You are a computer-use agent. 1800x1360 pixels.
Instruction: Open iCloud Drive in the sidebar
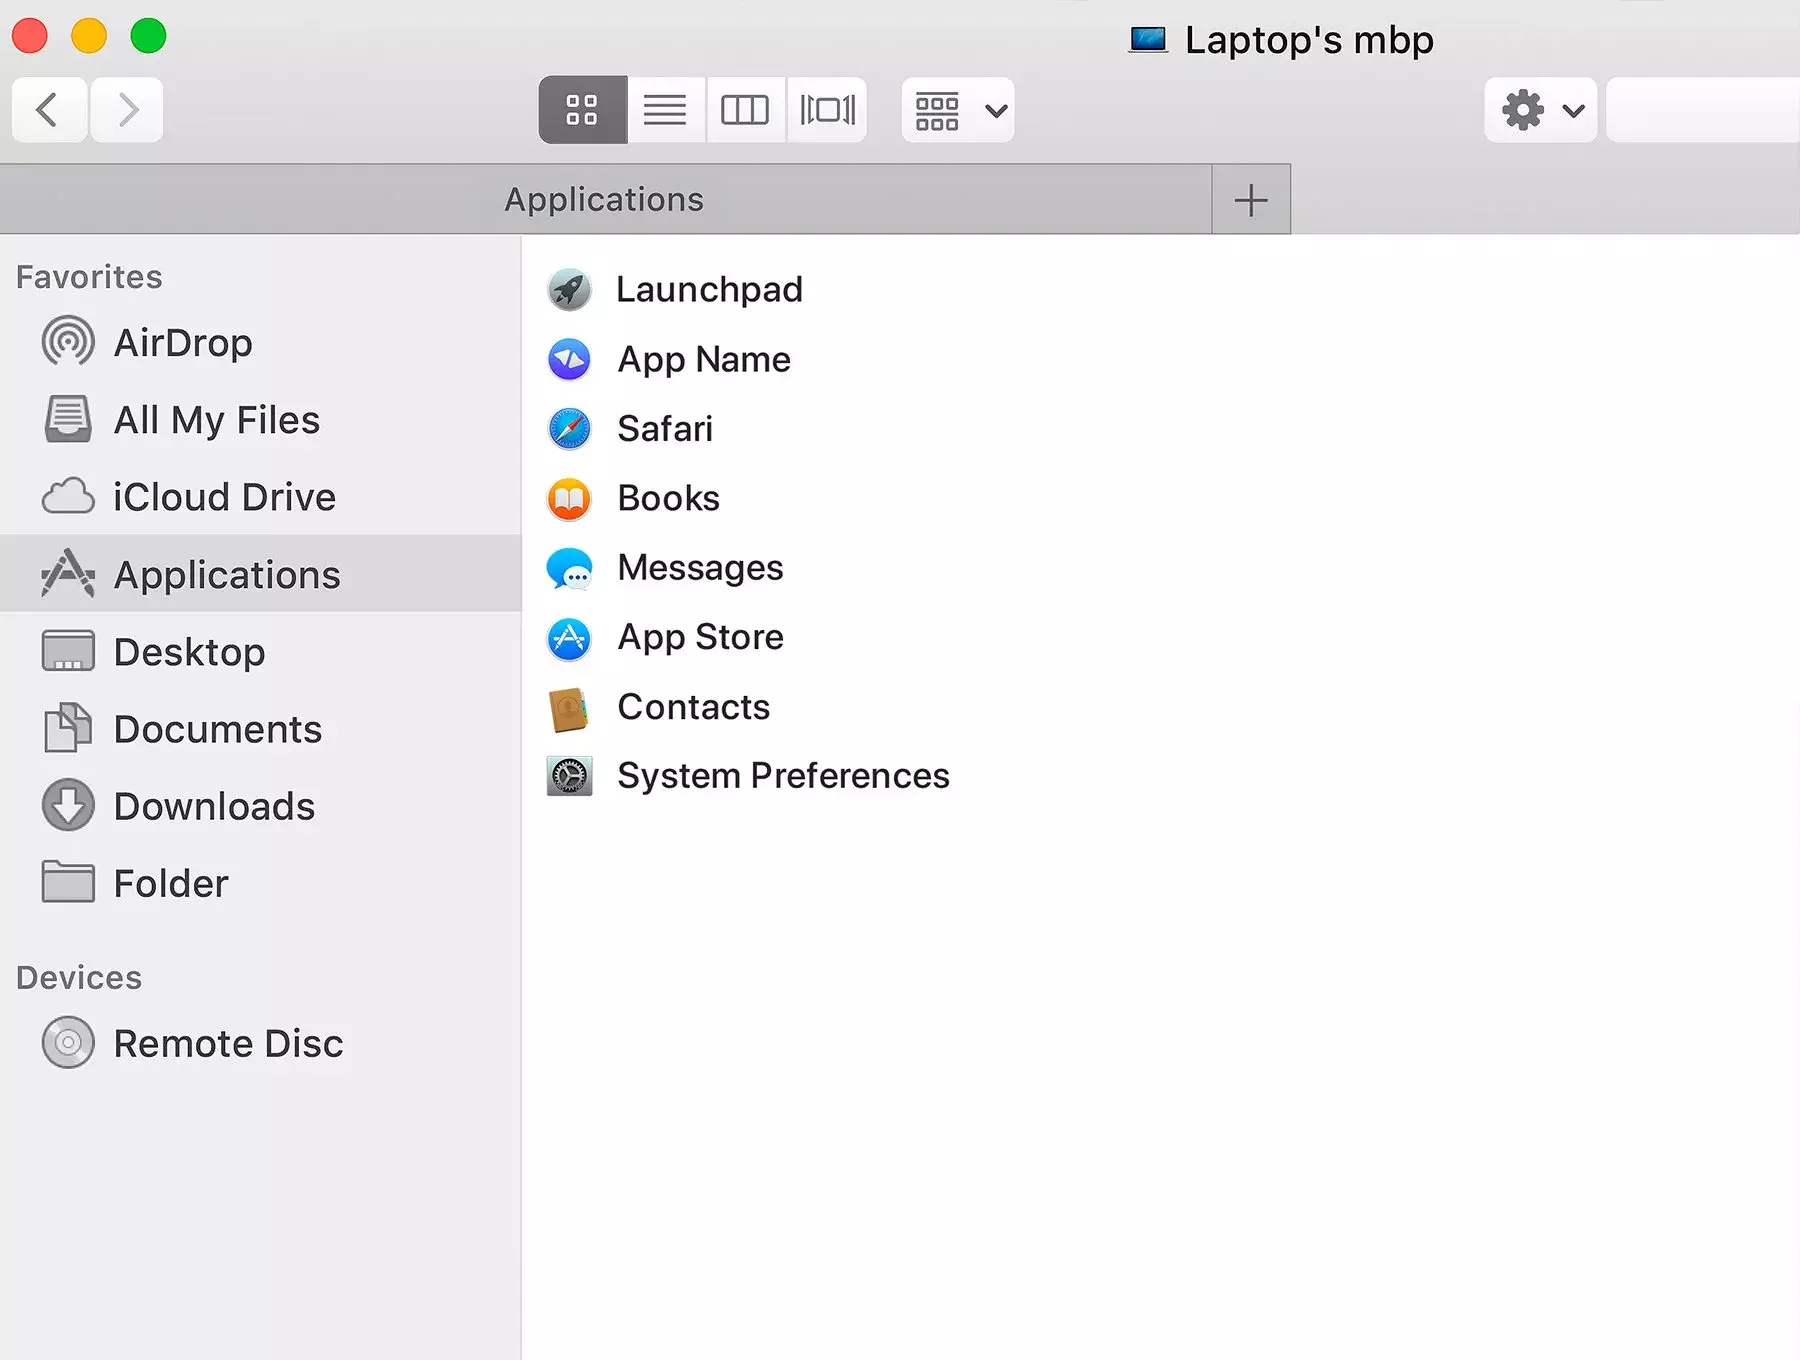point(261,496)
